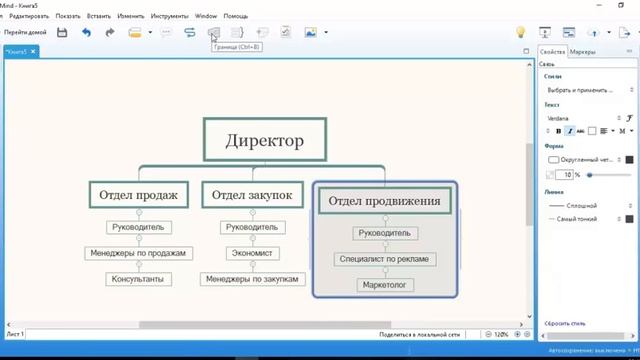Add a relationship with the blue link icon
Screen dimensions: 640x360
pos(190,32)
